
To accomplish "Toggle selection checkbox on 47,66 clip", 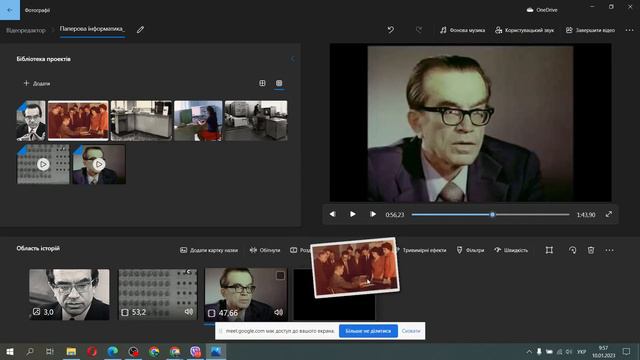I will pos(280,276).
